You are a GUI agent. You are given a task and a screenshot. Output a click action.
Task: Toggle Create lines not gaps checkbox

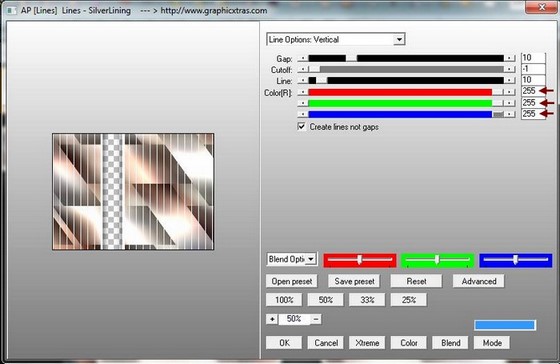click(x=302, y=126)
